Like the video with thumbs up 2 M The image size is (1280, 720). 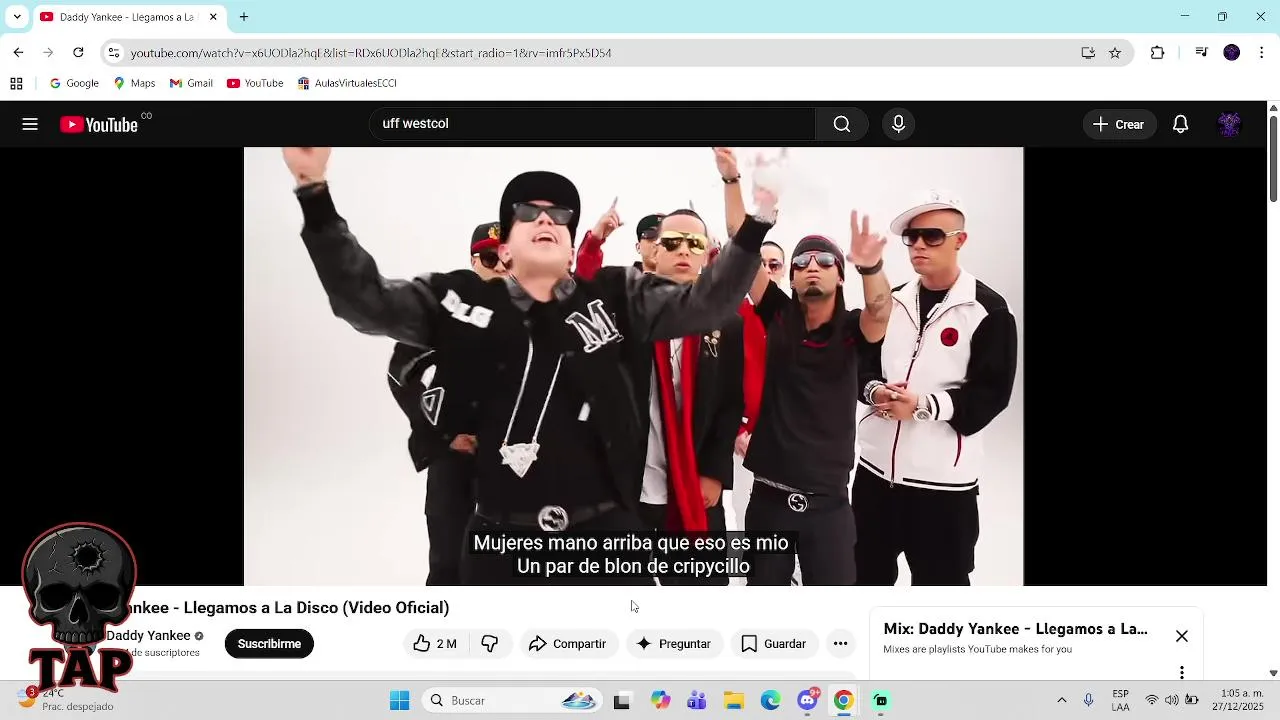436,644
